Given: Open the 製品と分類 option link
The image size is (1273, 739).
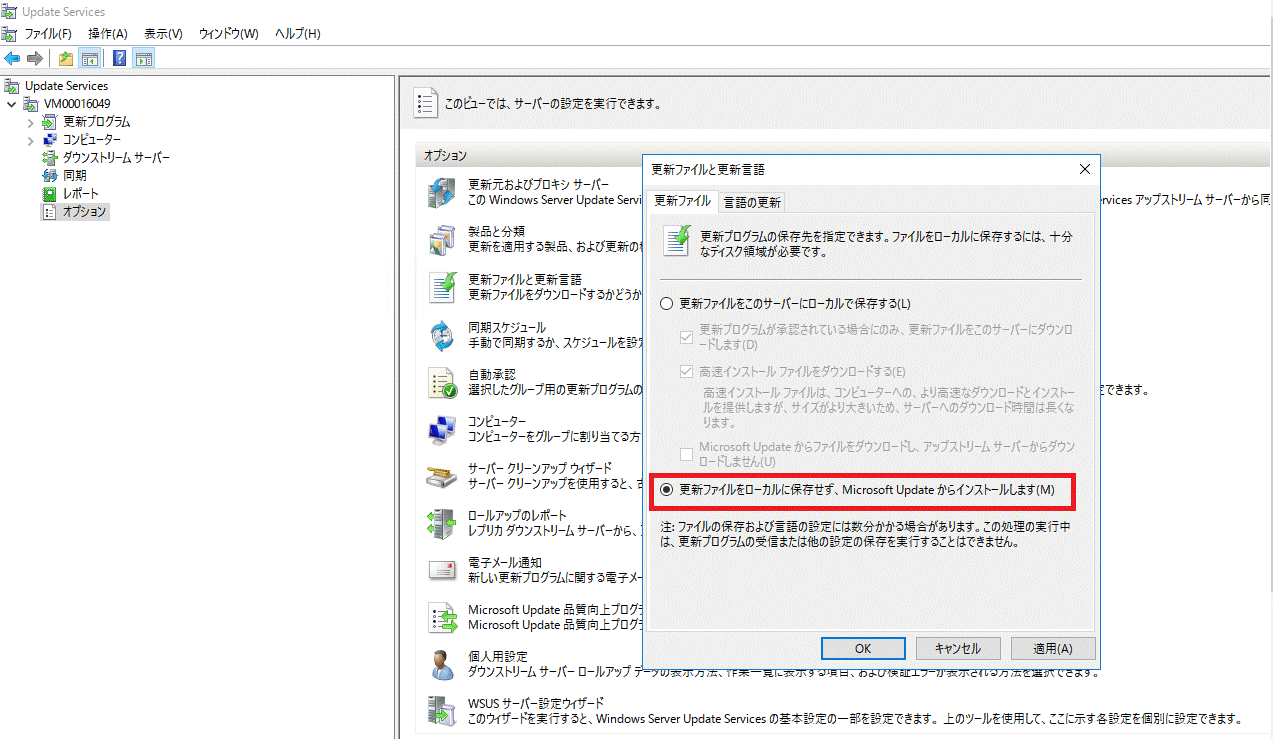Looking at the screenshot, I should pos(496,231).
